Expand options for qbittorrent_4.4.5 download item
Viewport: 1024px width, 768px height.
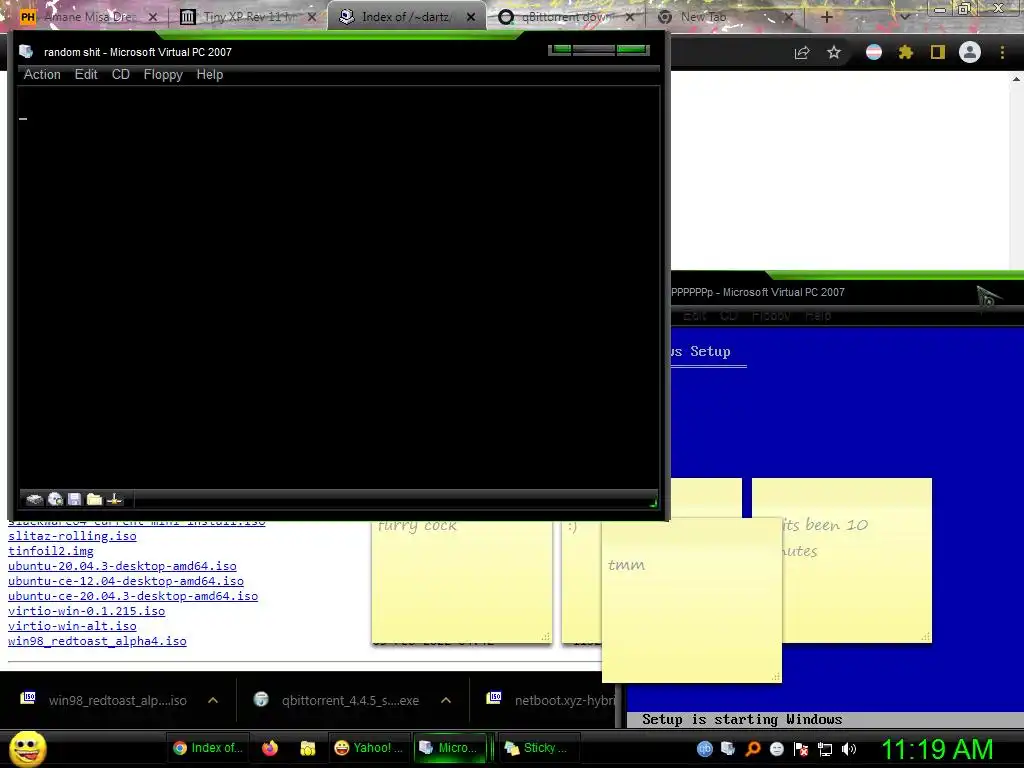pos(446,700)
